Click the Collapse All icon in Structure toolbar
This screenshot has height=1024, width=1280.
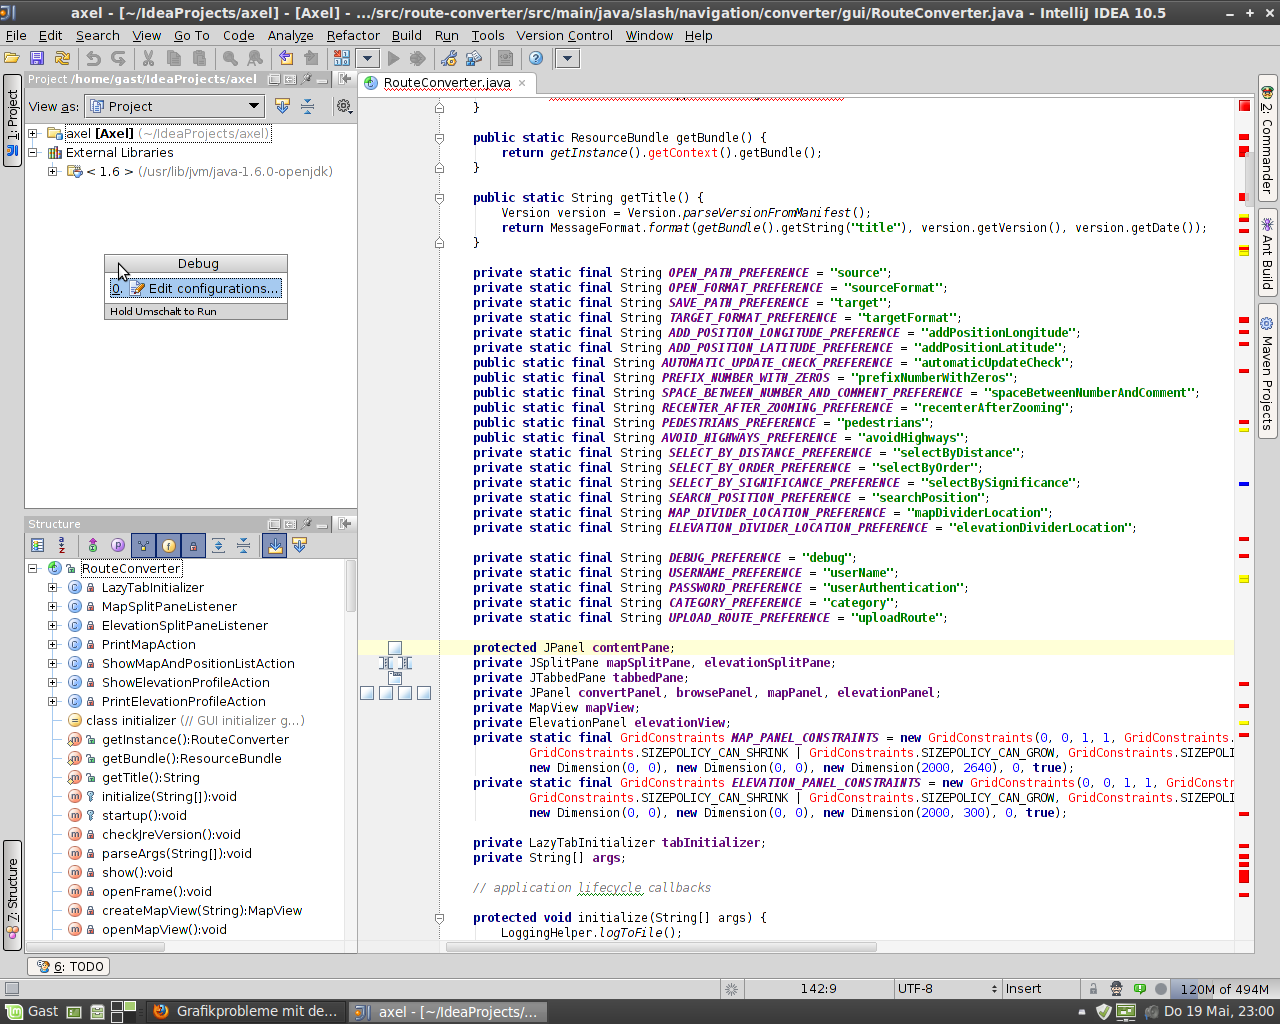[243, 545]
